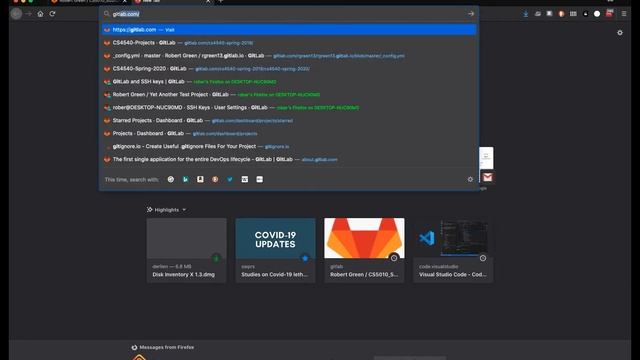Image resolution: width=640 pixels, height=360 pixels.
Task: Search with Bing one-off icon
Action: tap(185, 179)
